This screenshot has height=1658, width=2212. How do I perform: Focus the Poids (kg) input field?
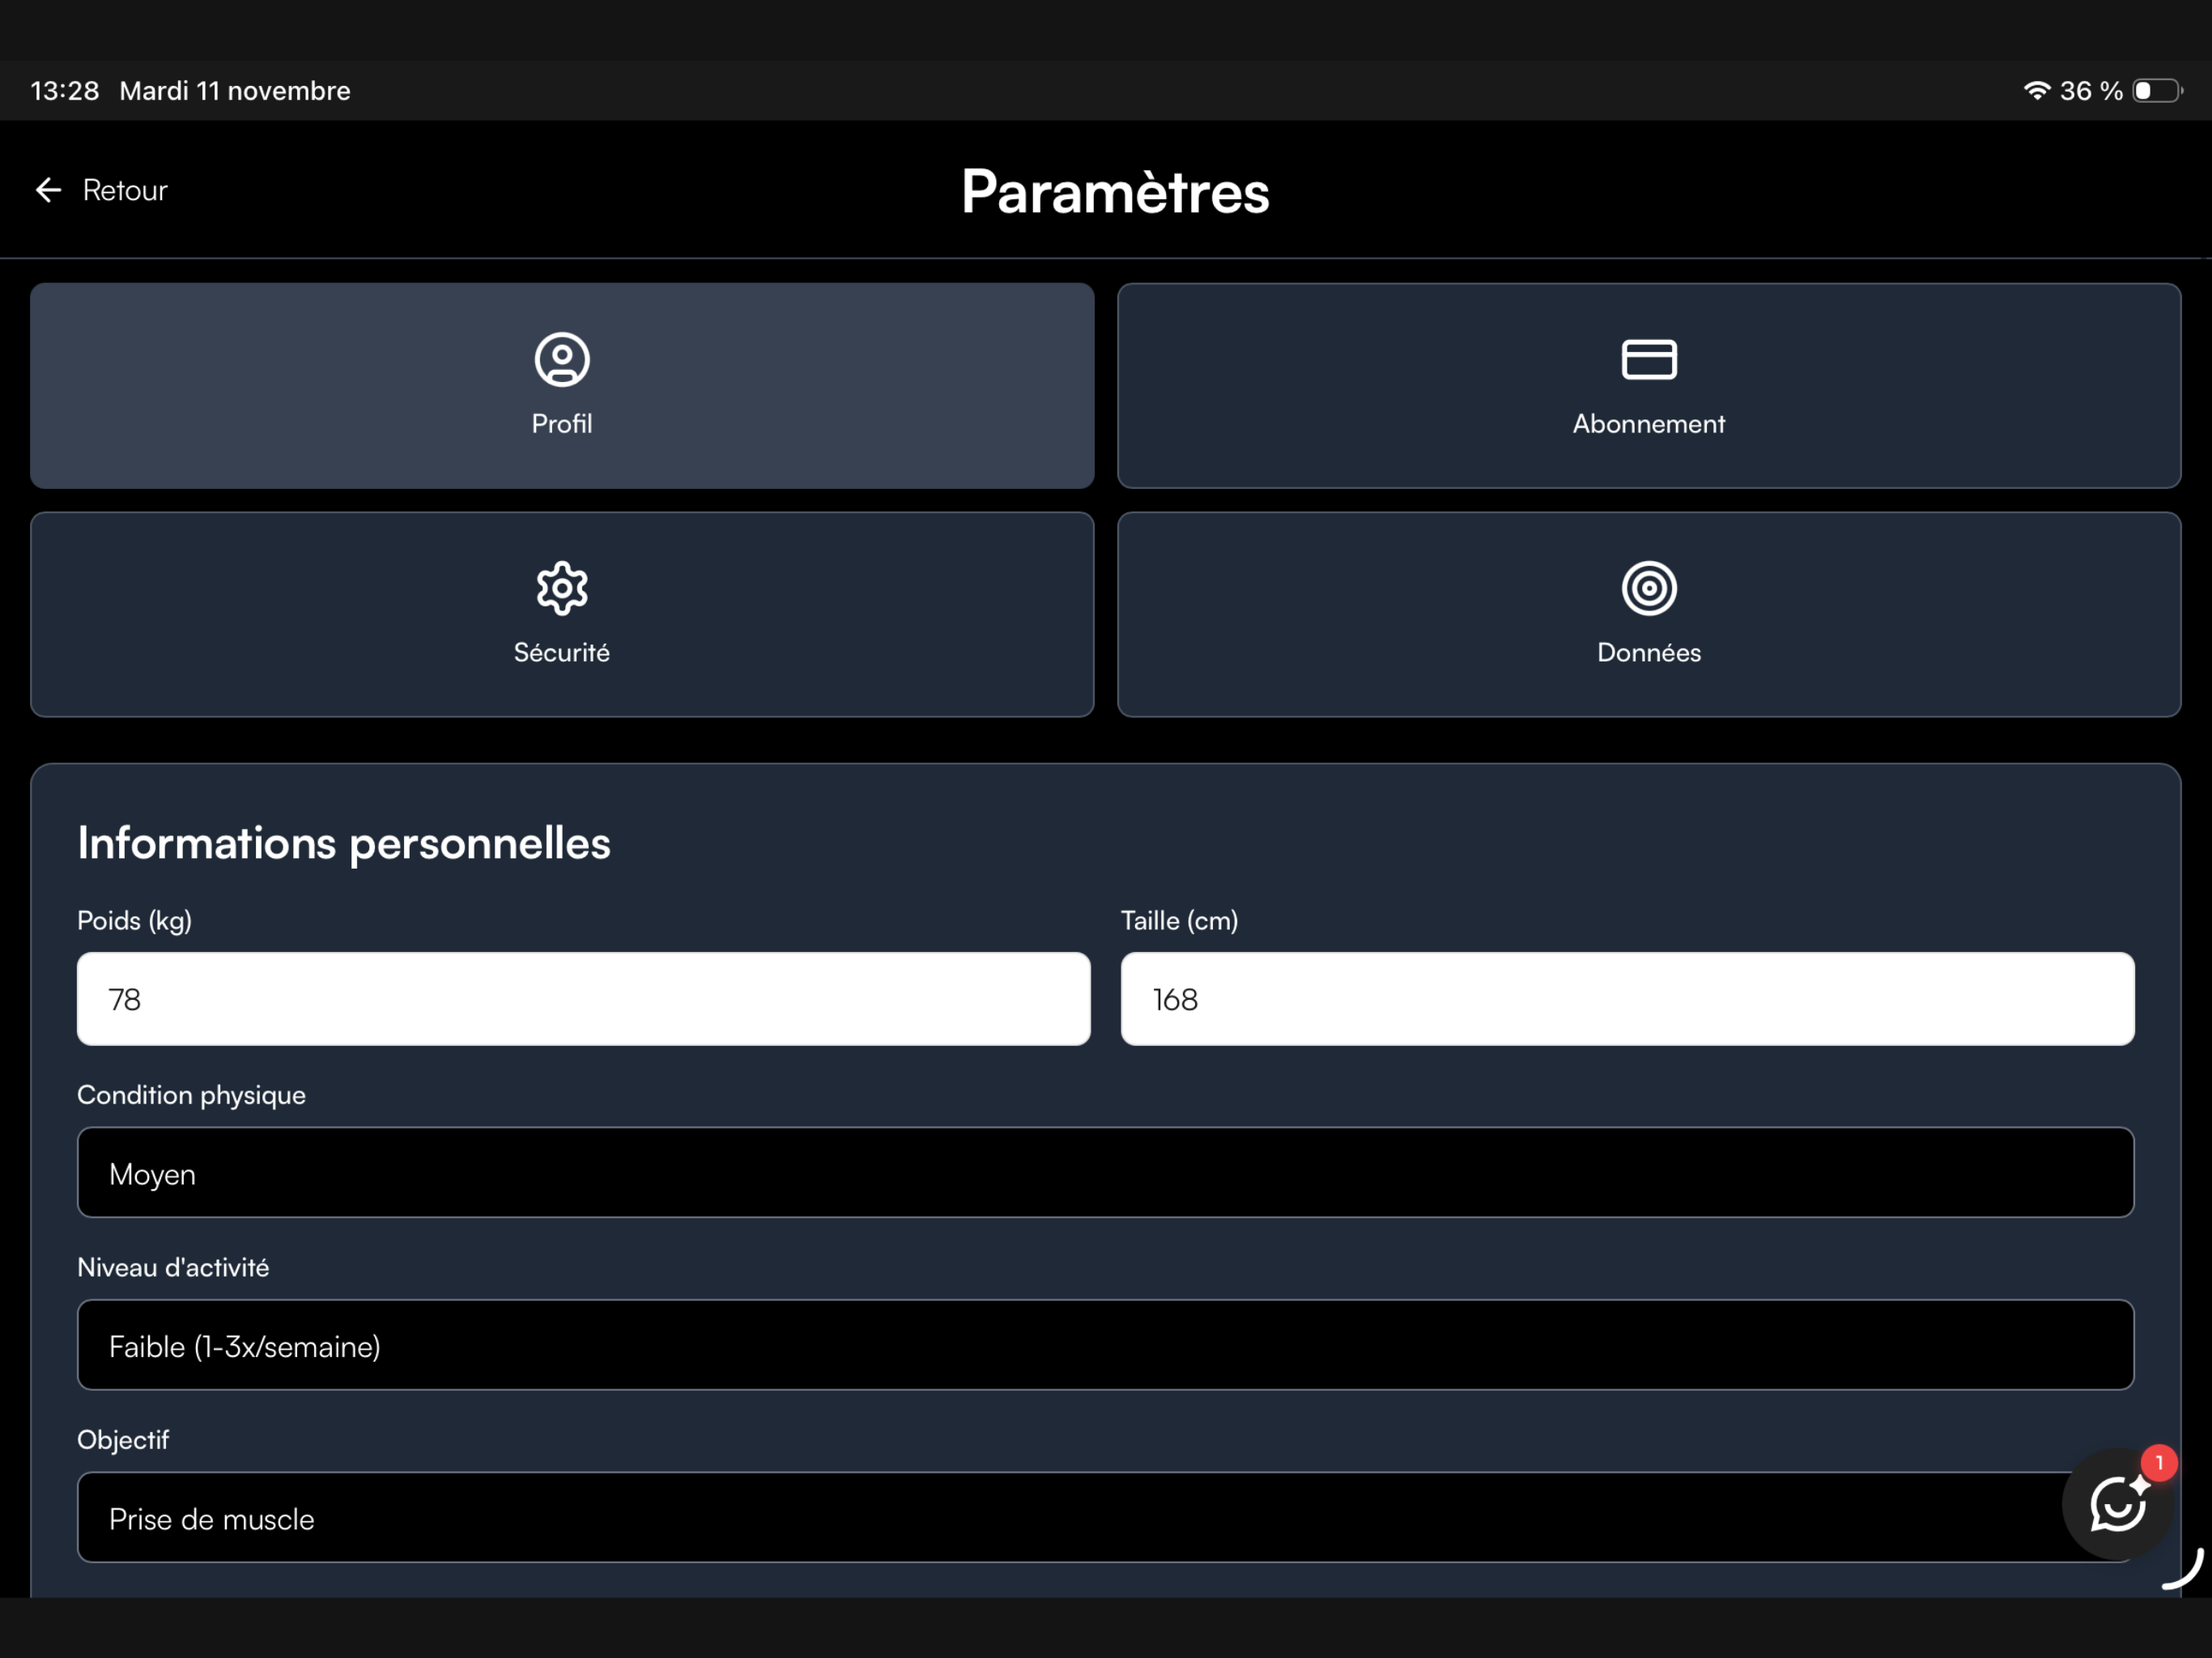click(584, 999)
